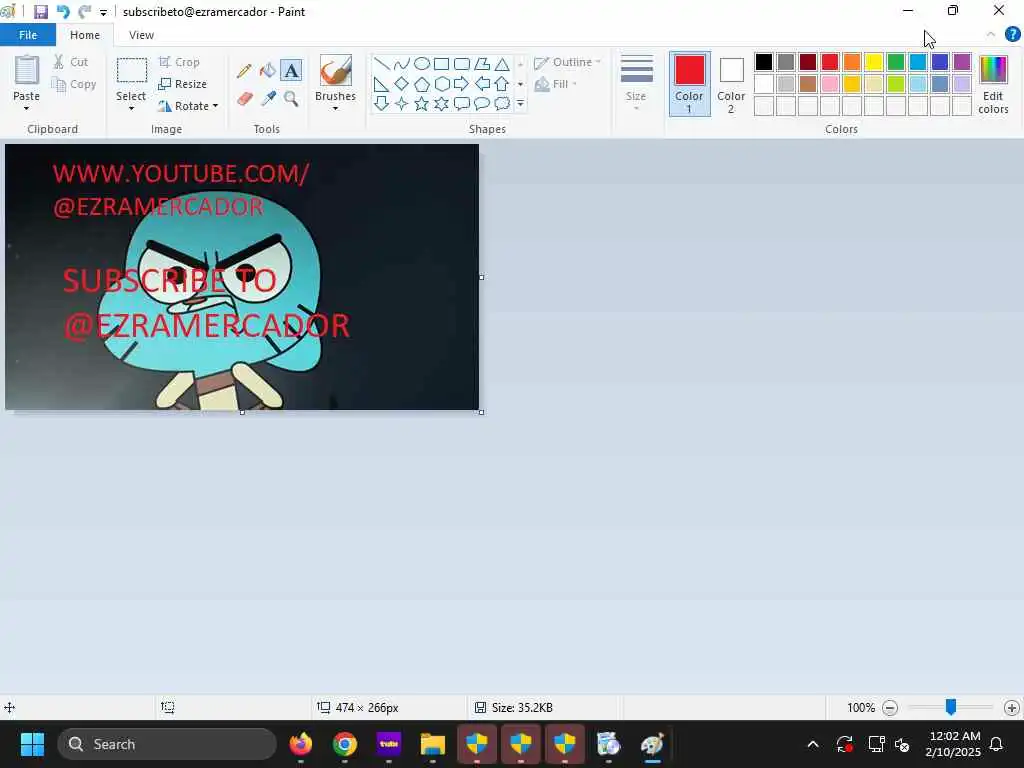This screenshot has height=768, width=1024.
Task: Expand the Brushes dropdown arrow
Action: point(336,108)
